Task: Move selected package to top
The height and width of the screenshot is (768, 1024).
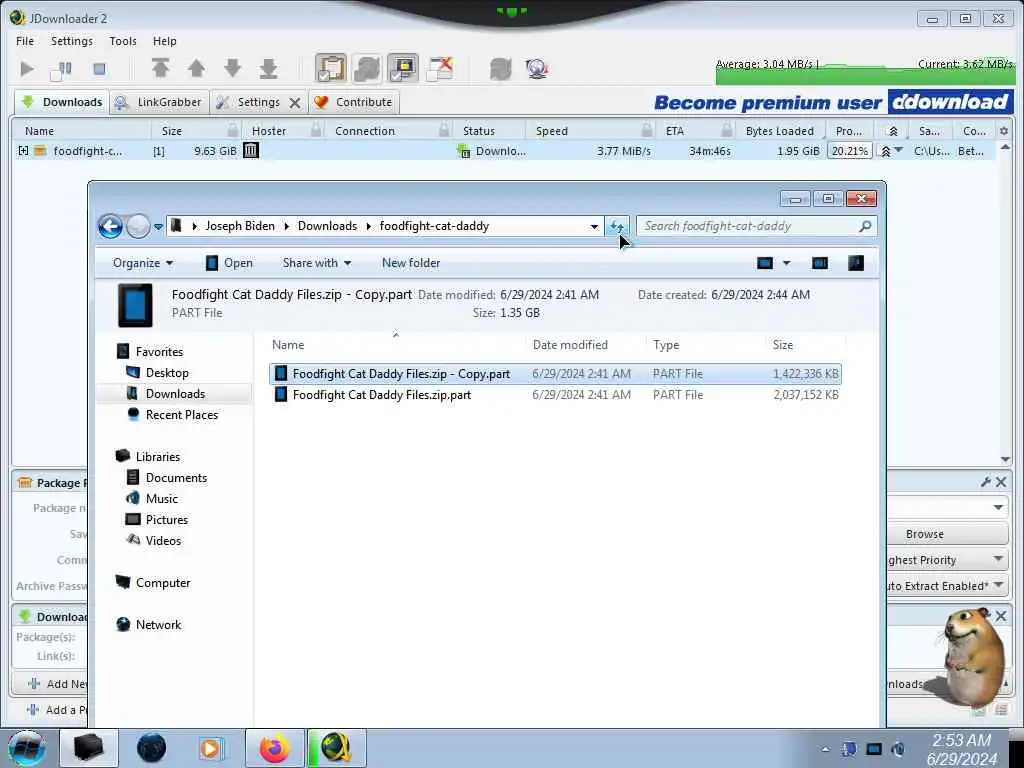Action: 161,68
